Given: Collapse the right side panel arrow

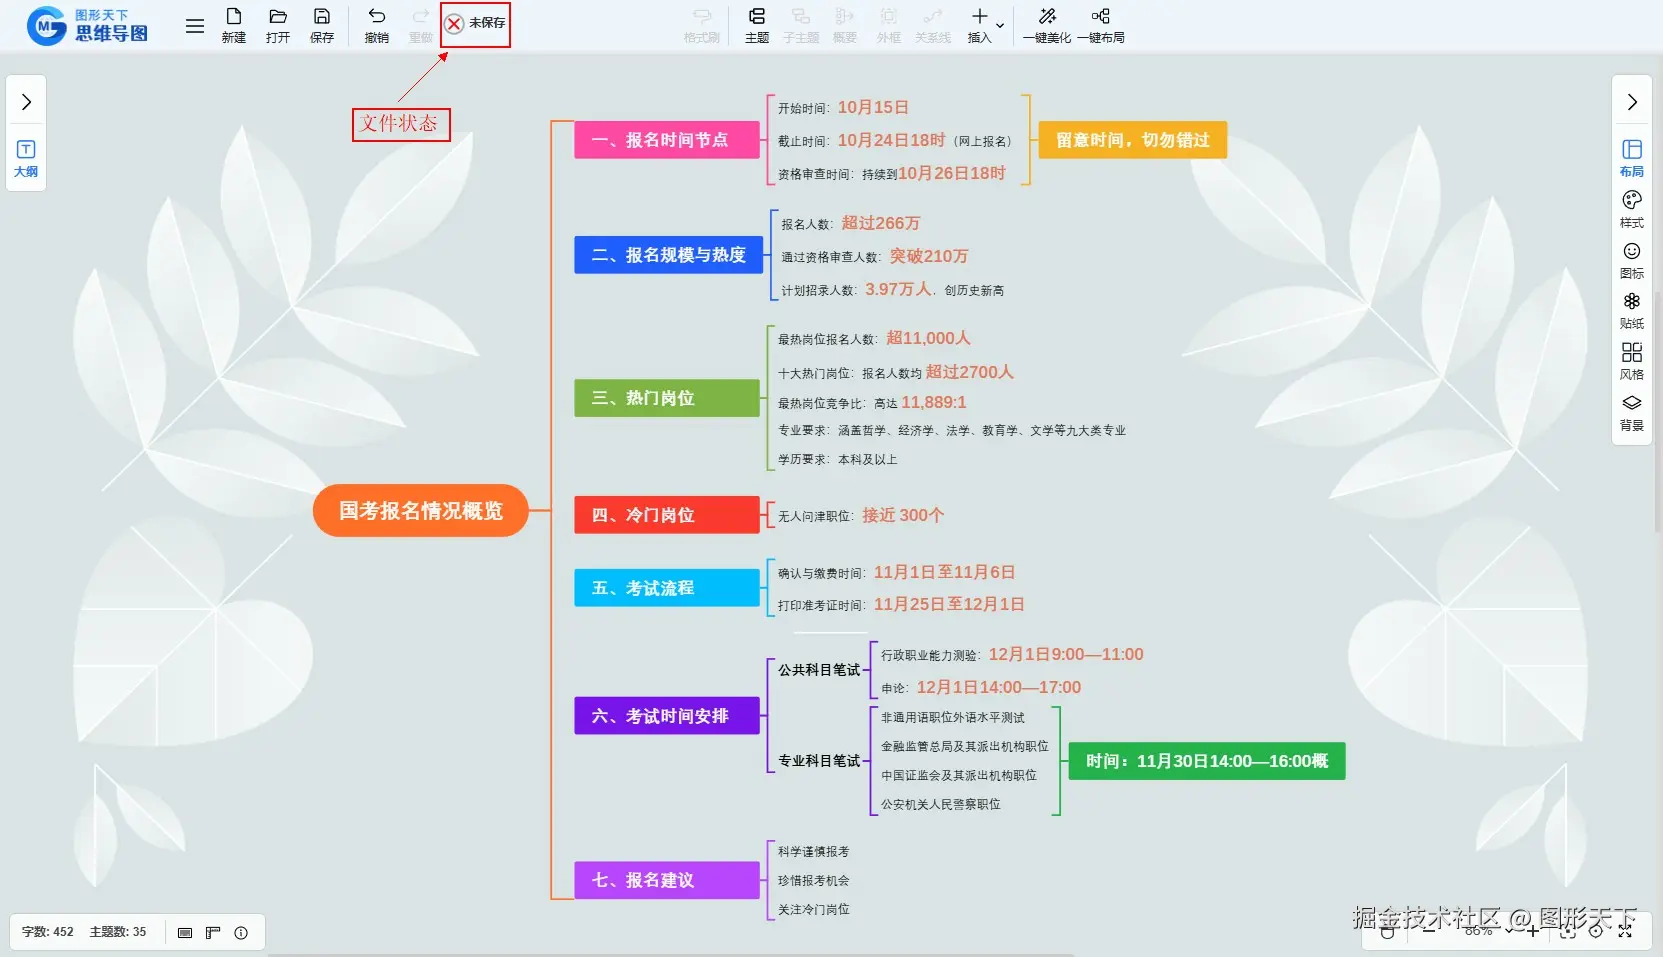Looking at the screenshot, I should (x=1632, y=102).
